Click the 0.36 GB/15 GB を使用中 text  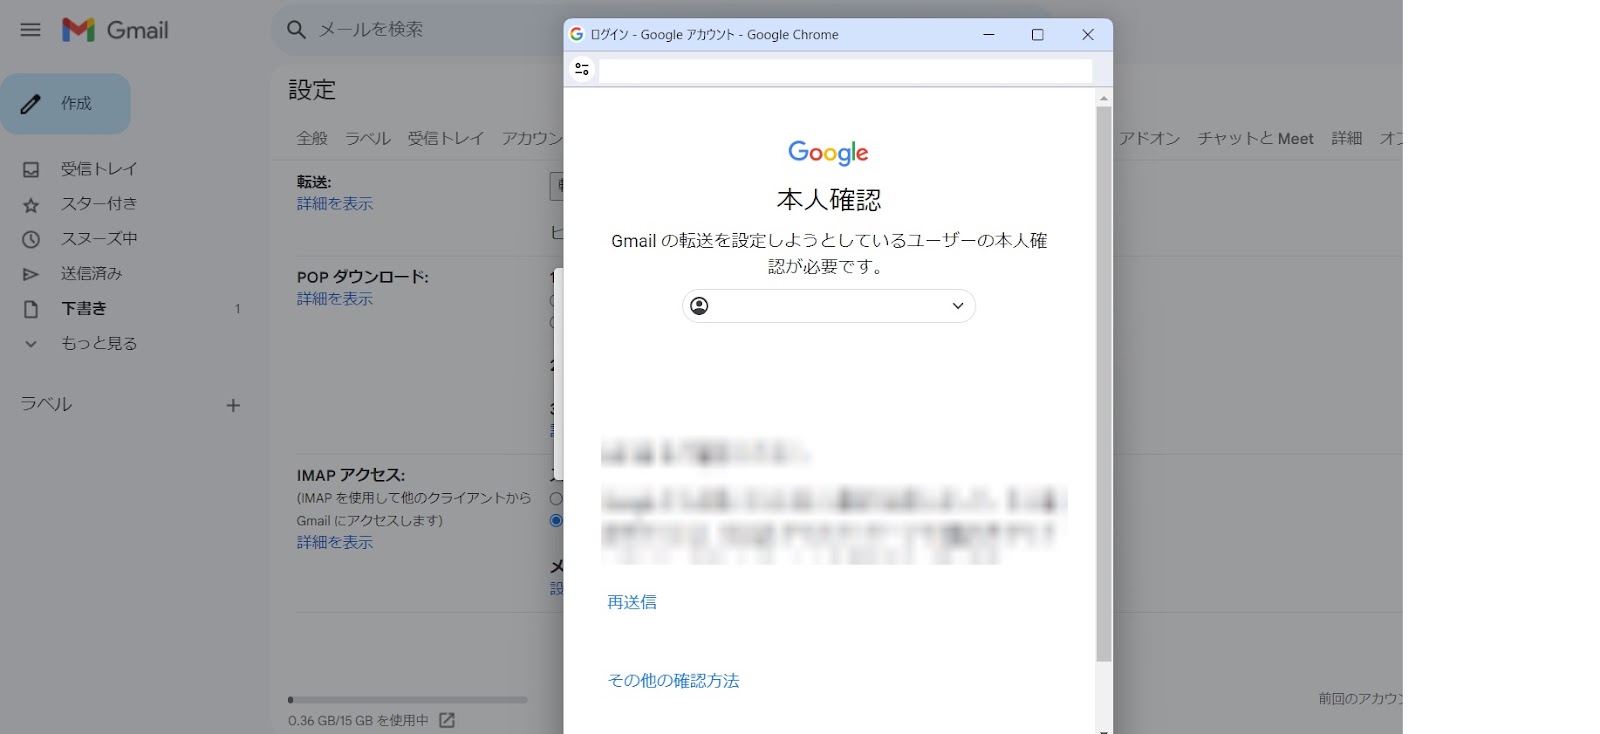pos(358,720)
